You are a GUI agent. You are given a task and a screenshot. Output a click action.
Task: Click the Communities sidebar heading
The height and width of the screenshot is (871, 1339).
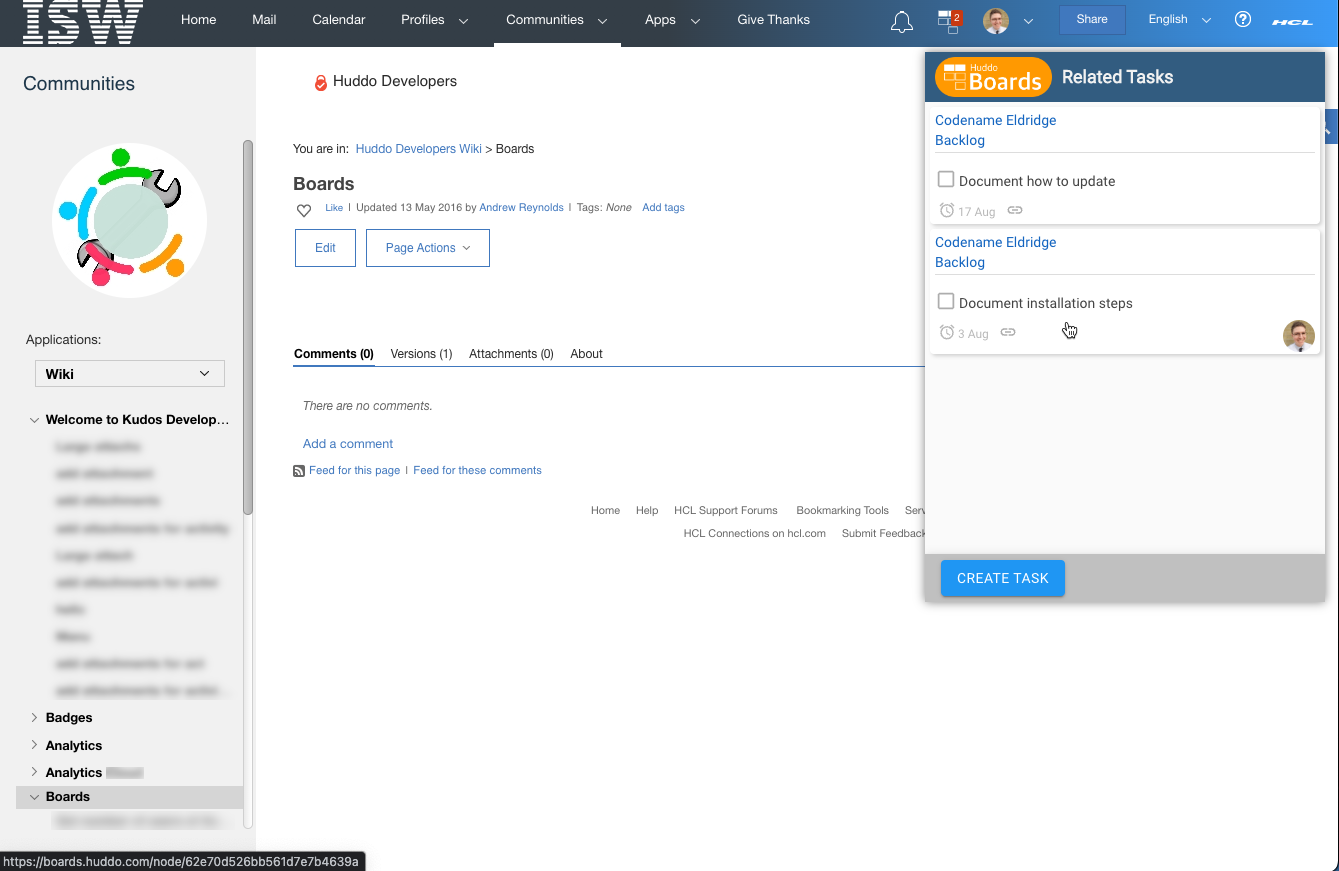tap(79, 84)
